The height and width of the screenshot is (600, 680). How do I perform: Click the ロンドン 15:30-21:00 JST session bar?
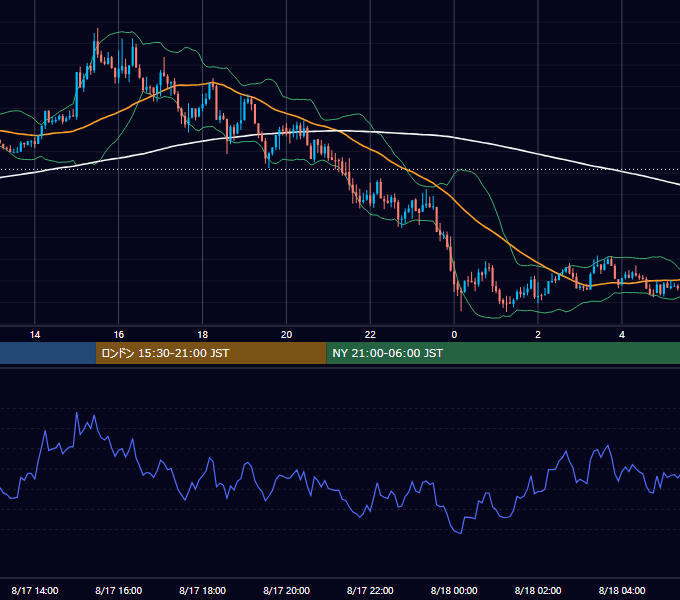[211, 353]
